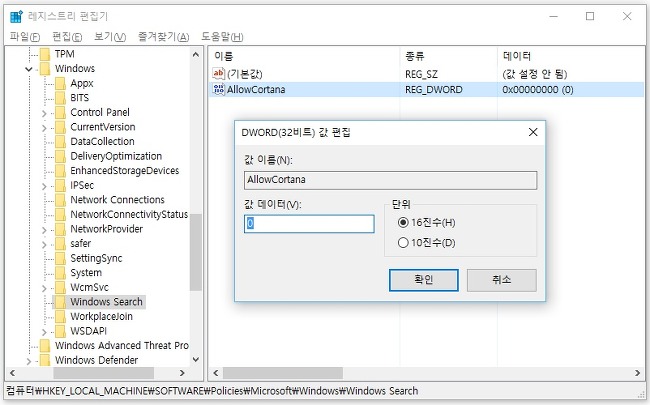650x405 pixels.
Task: Click the CurrentVersion folder icon
Action: point(61,127)
